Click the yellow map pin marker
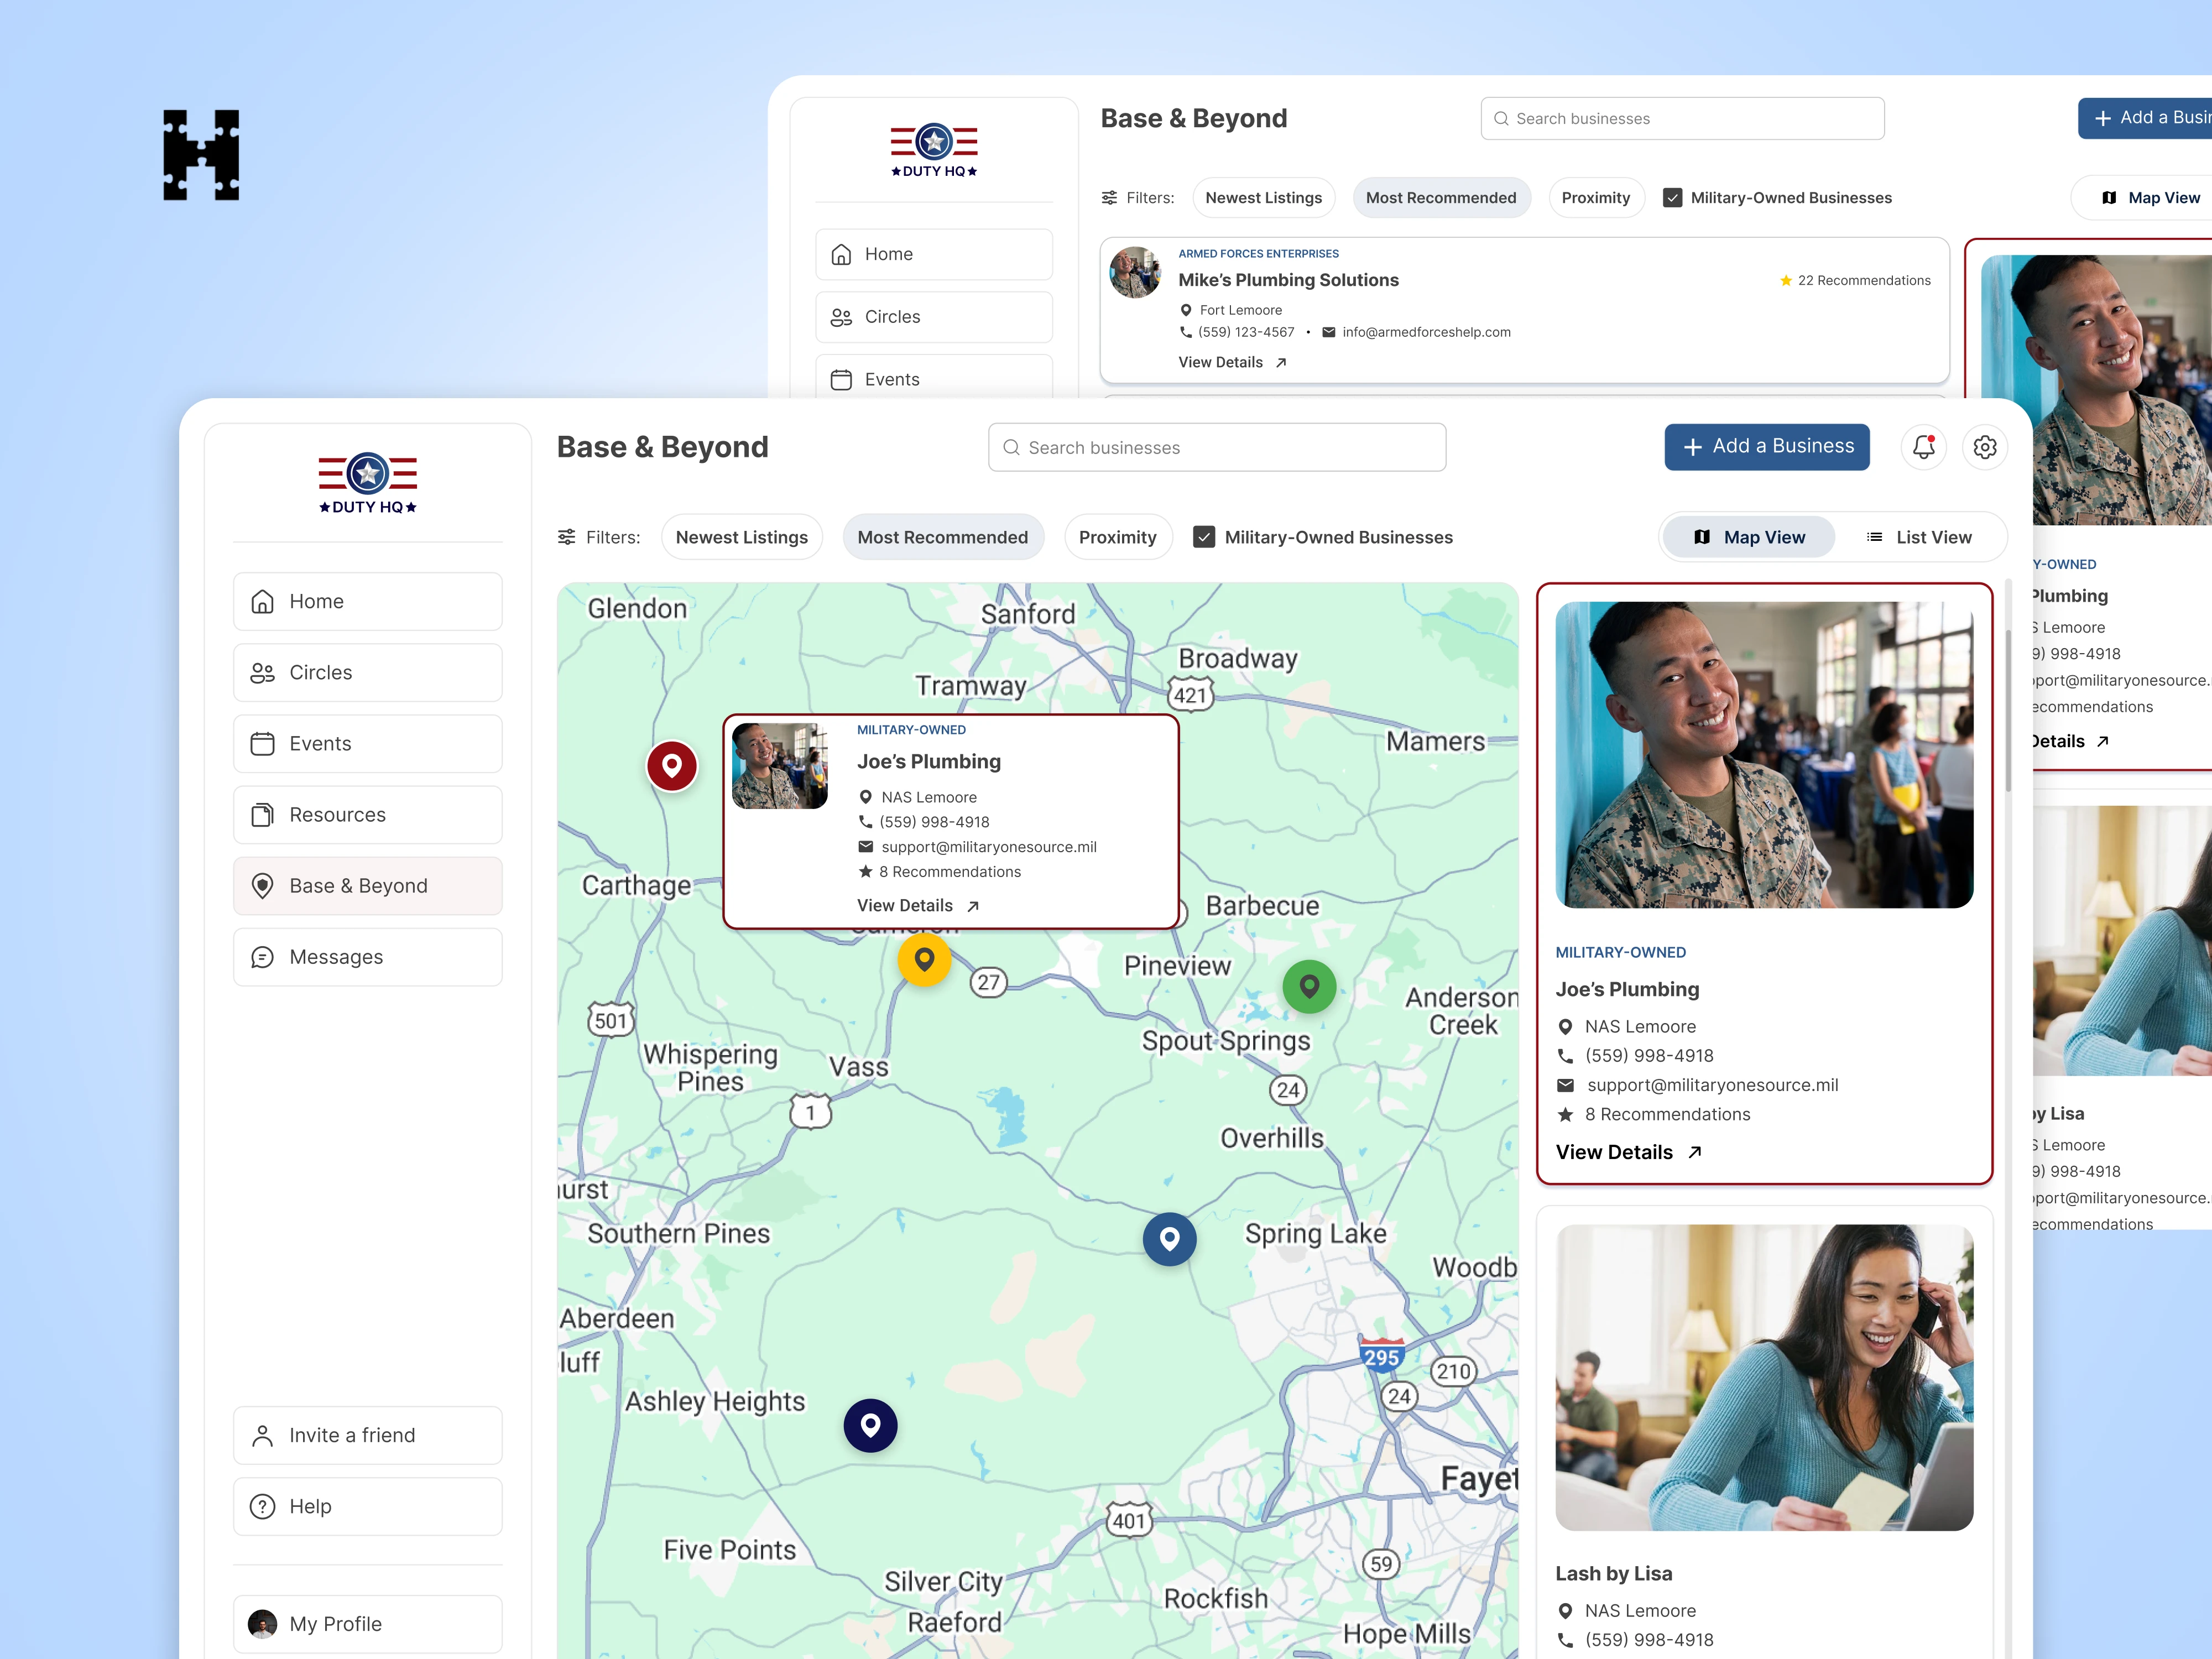The width and height of the screenshot is (2212, 1659). click(924, 960)
